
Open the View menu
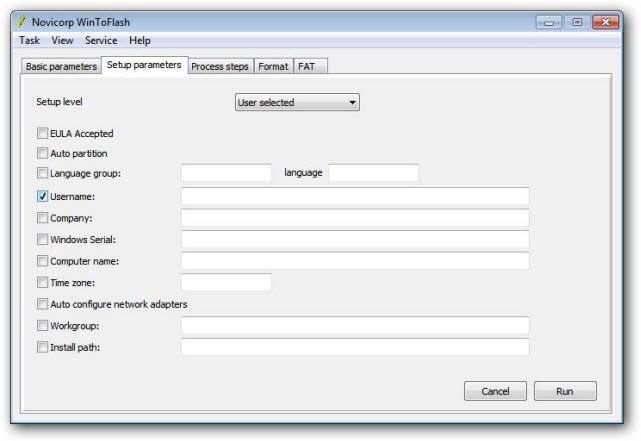coord(62,40)
